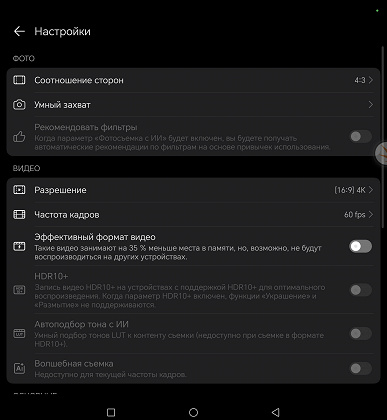This screenshot has height=420, width=387.
Task: Tap the square Recents navigation button
Action: pos(111,412)
